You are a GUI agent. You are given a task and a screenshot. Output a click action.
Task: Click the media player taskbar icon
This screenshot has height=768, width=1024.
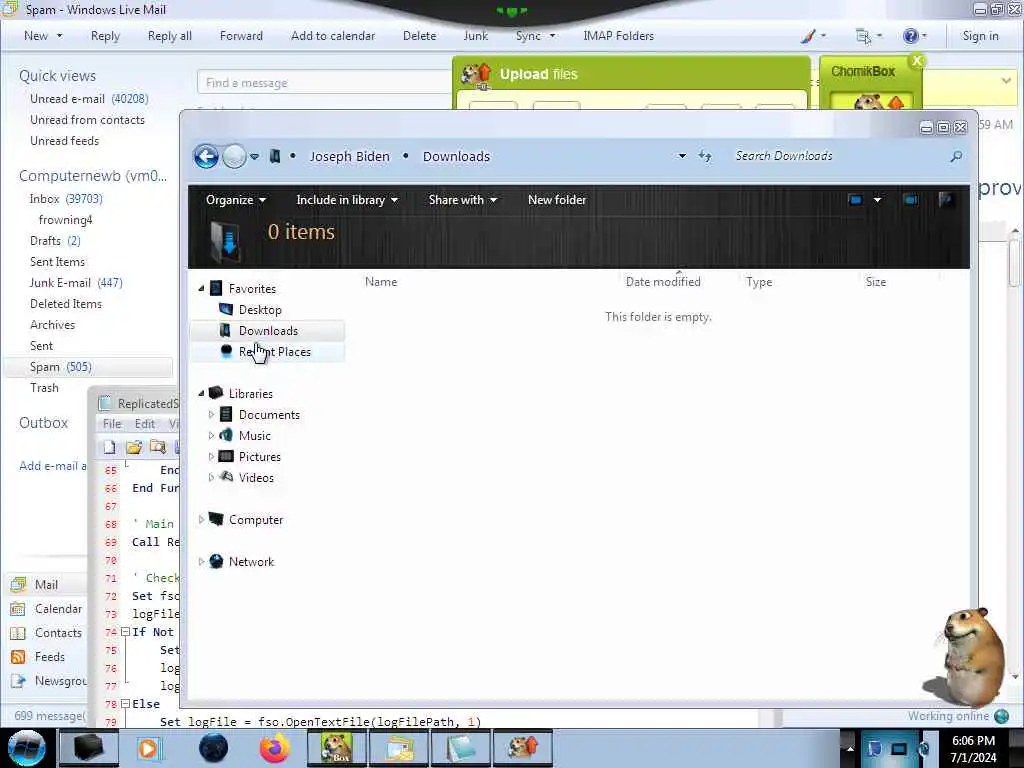click(148, 748)
